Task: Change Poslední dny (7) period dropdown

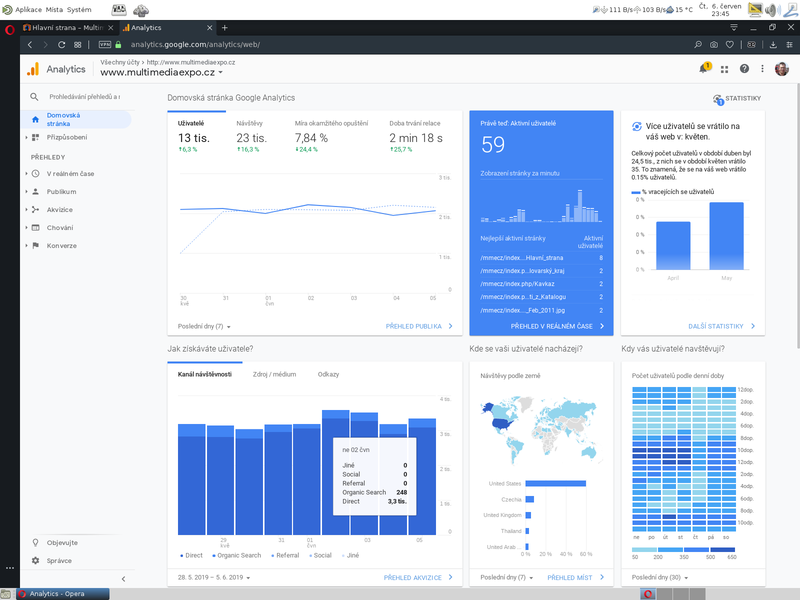Action: tap(204, 327)
